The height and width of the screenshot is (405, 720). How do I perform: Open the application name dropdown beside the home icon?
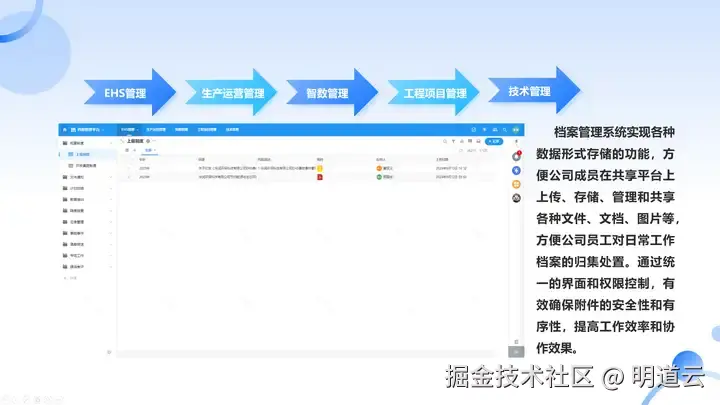(x=87, y=130)
